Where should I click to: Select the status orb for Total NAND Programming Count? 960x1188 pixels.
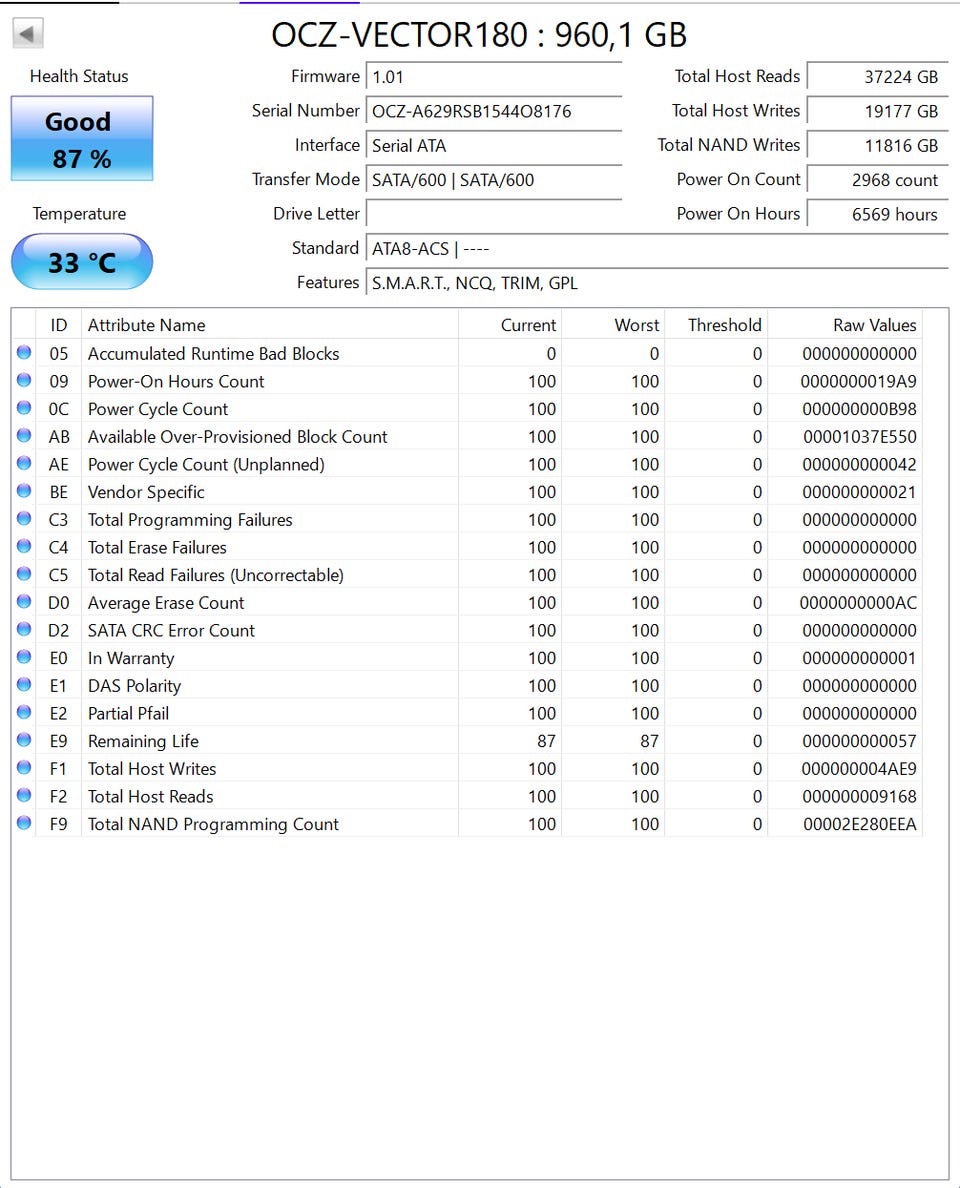point(24,823)
